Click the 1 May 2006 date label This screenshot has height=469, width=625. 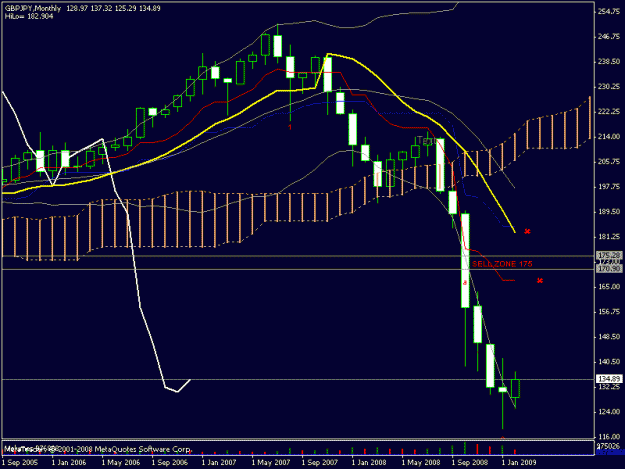coord(121,463)
